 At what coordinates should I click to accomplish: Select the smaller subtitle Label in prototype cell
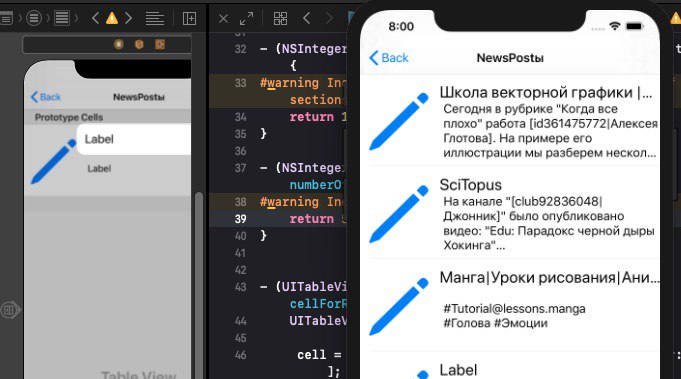[99, 168]
